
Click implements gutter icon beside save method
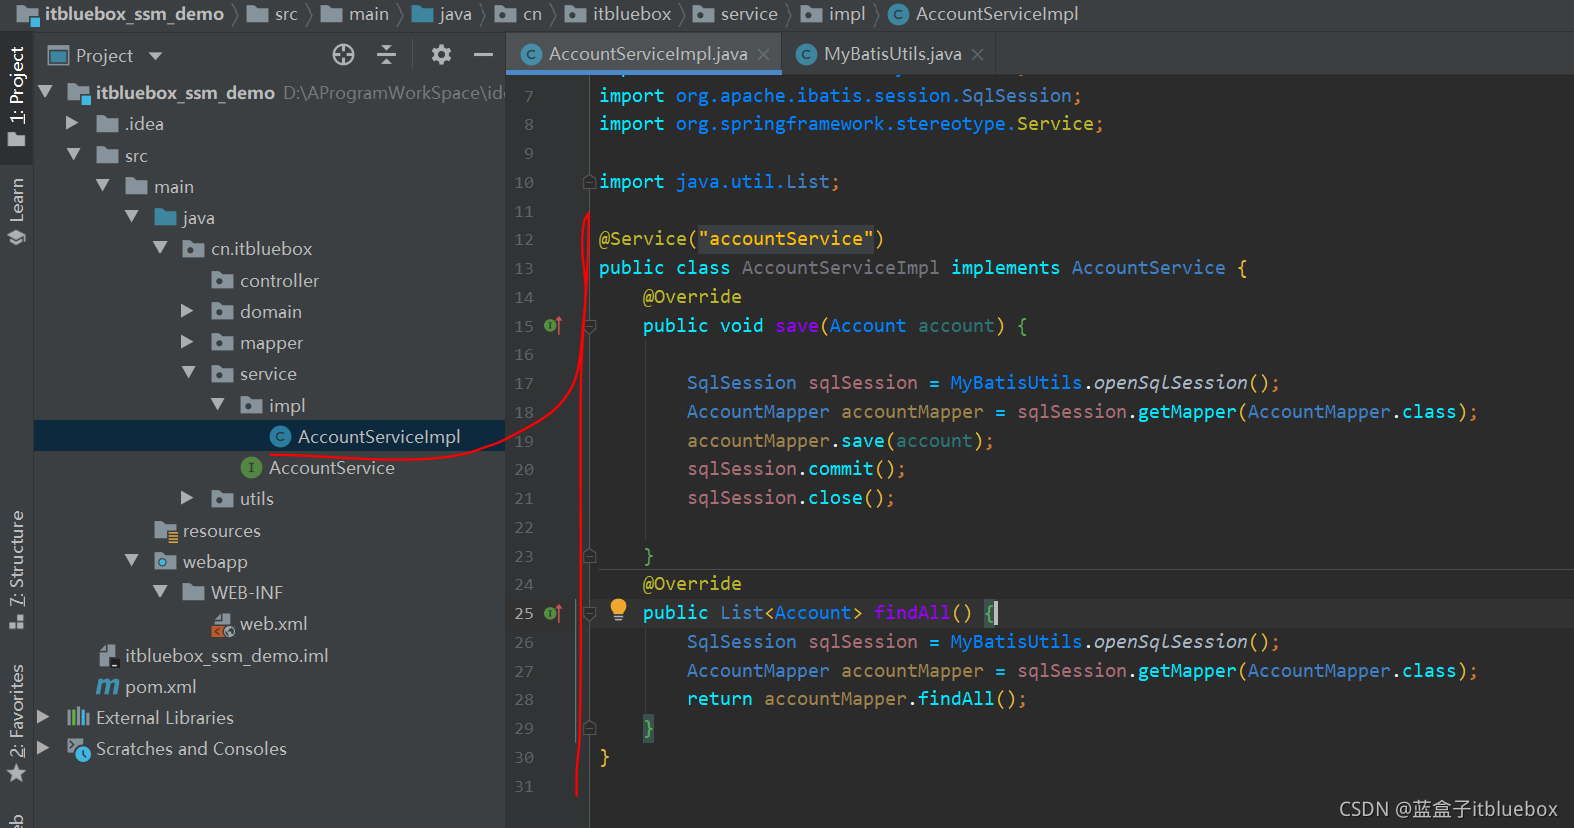tap(553, 326)
